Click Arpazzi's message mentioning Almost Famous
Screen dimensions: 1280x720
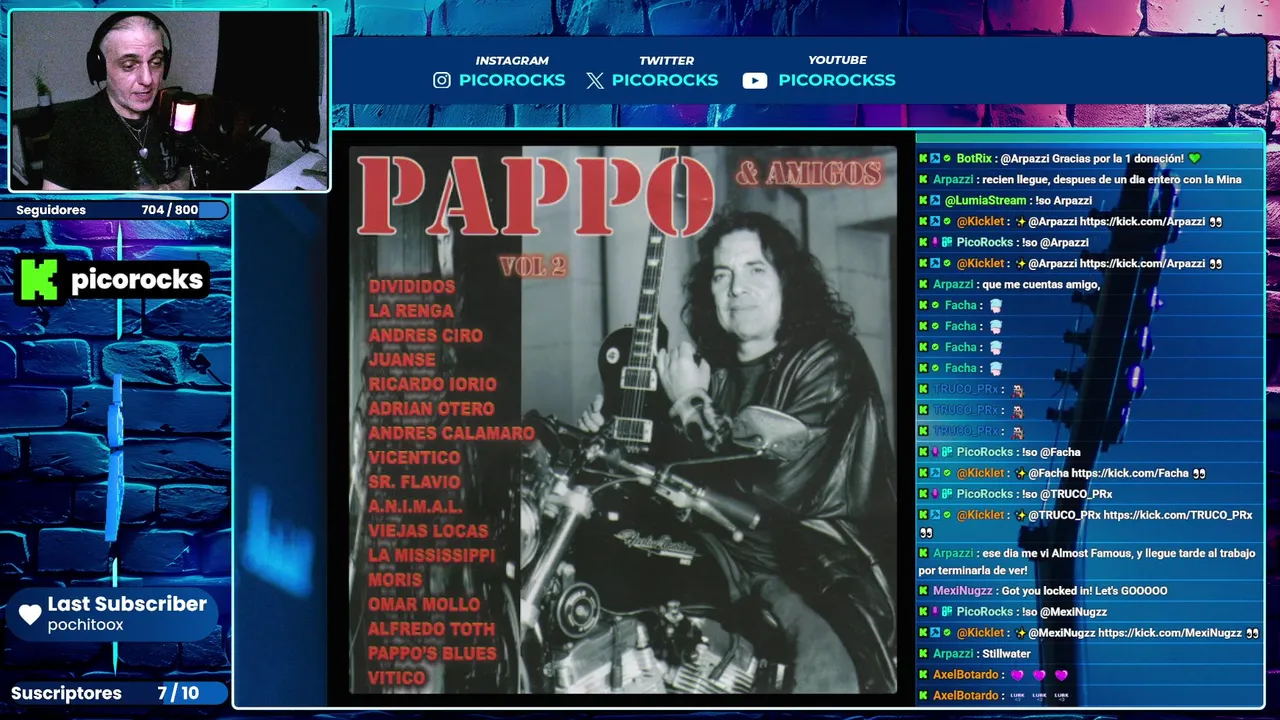coord(1087,561)
